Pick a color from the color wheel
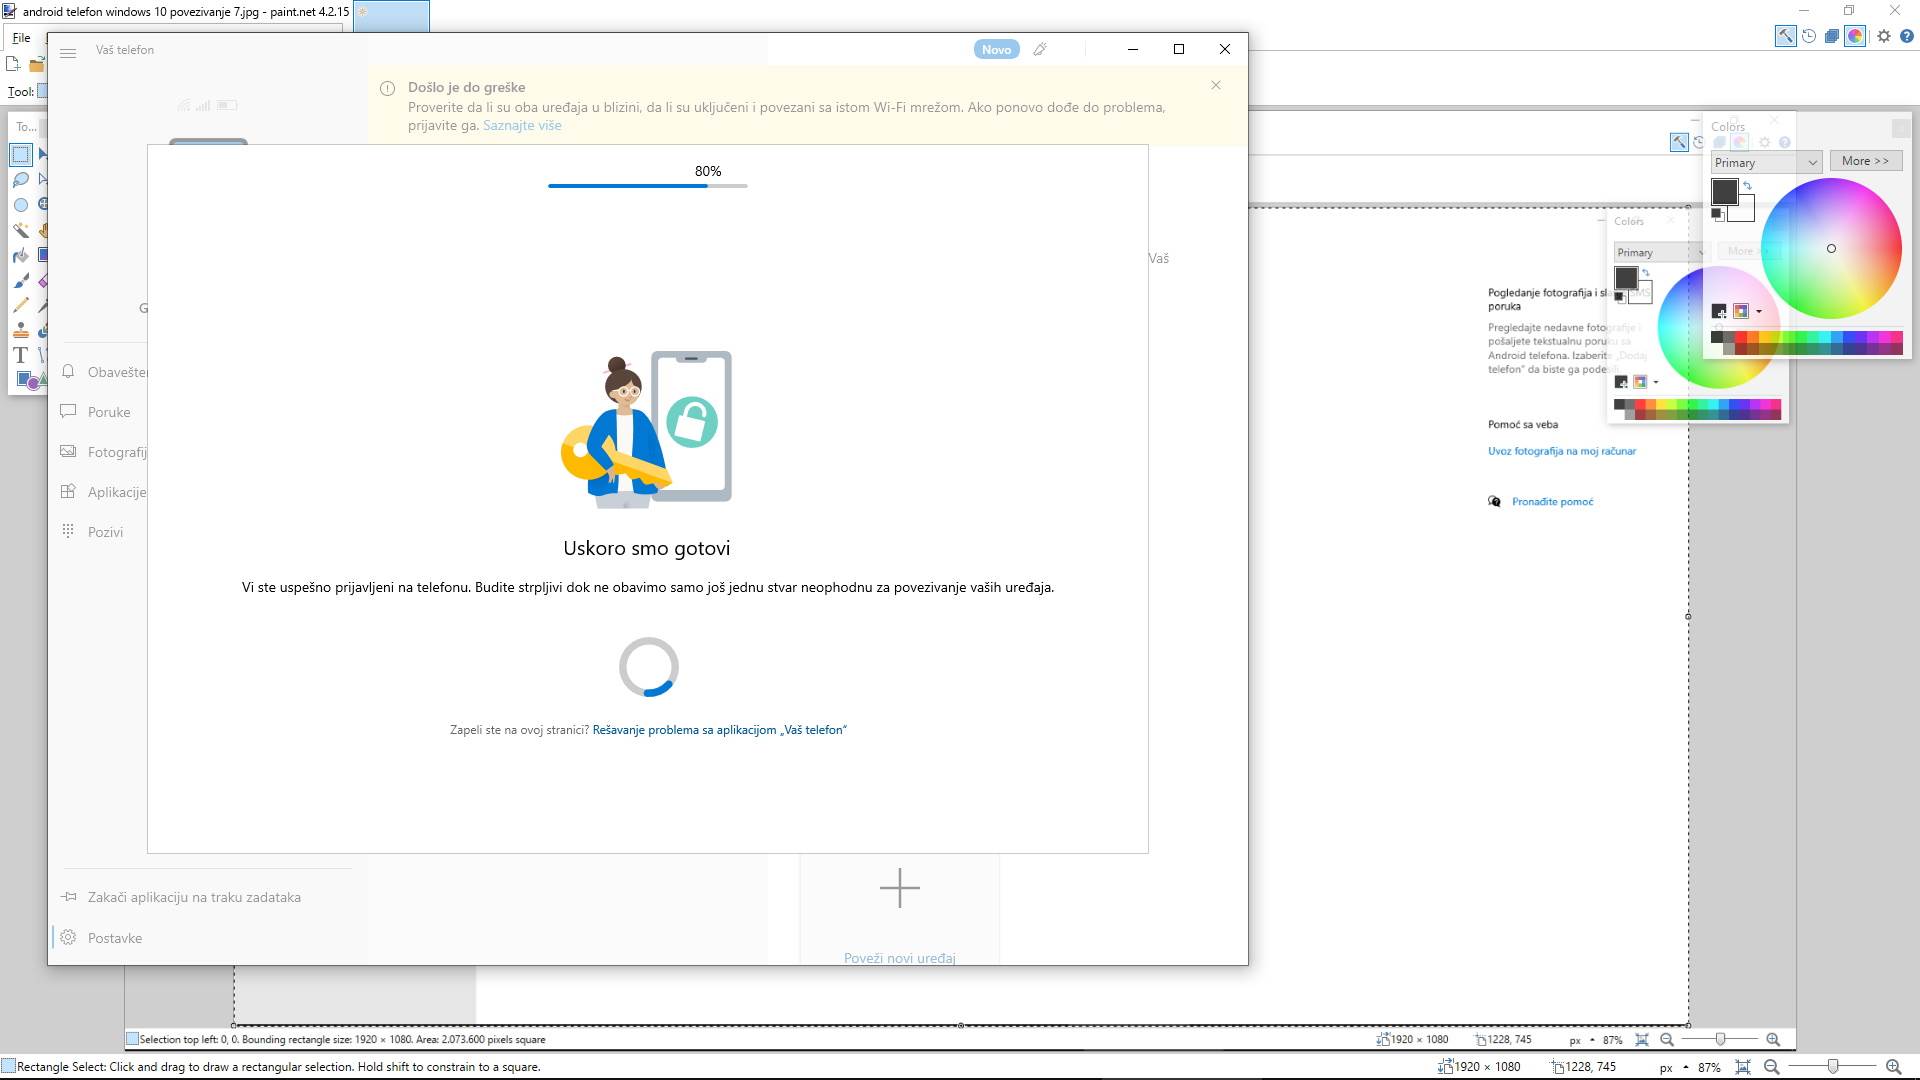This screenshot has width=1920, height=1080. point(1832,248)
